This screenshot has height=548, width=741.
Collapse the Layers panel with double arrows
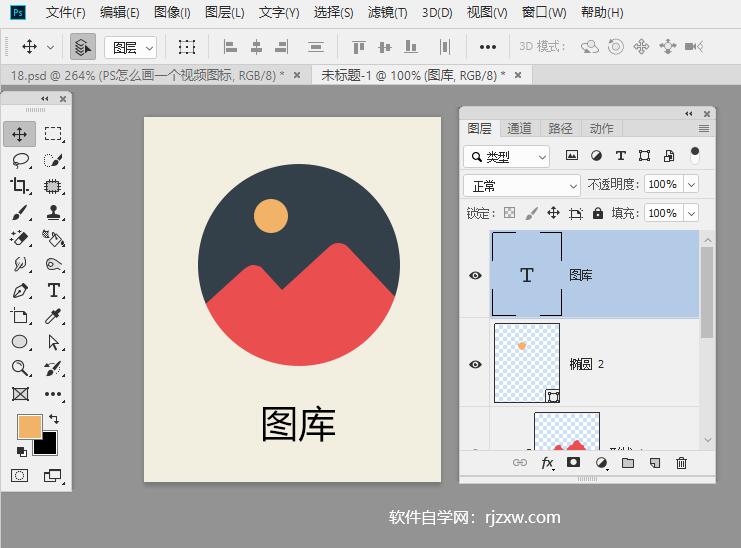coord(689,113)
